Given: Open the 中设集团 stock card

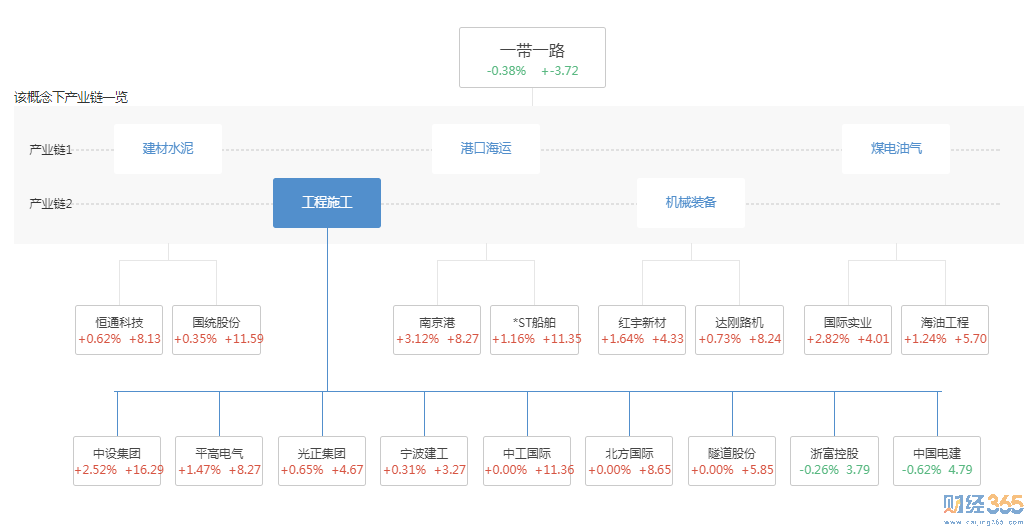Looking at the screenshot, I should [x=117, y=461].
